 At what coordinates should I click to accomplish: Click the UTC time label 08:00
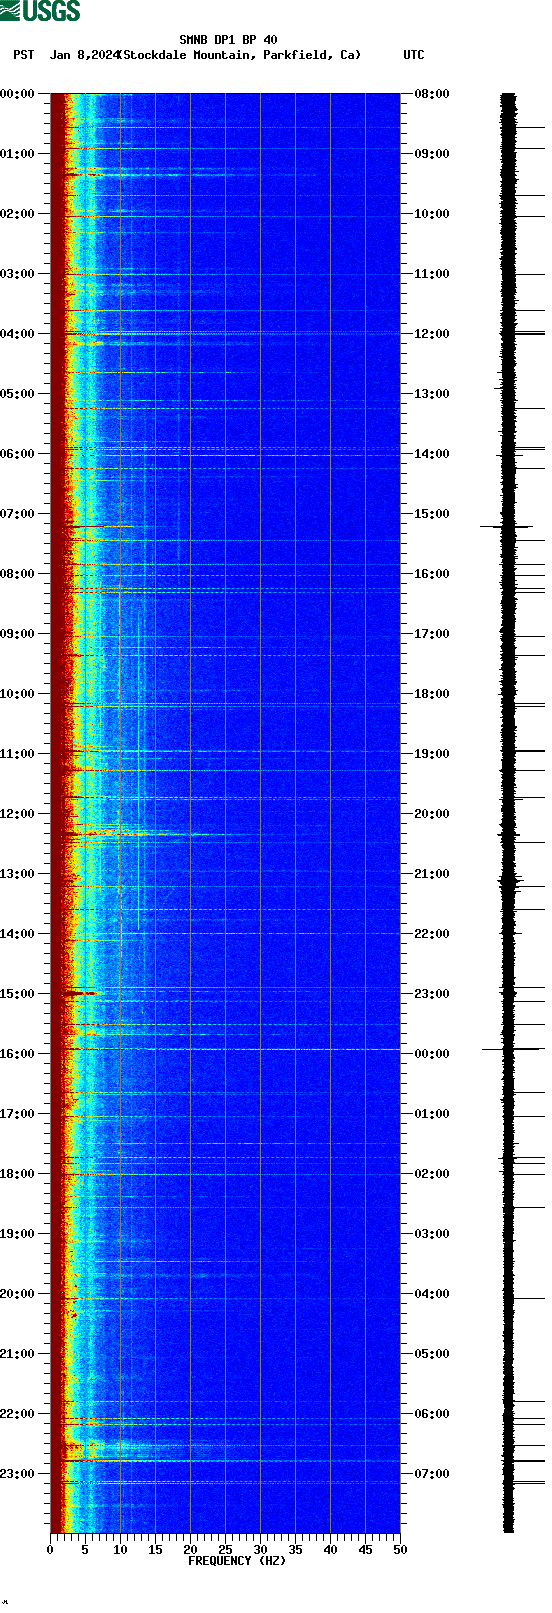coord(432,94)
